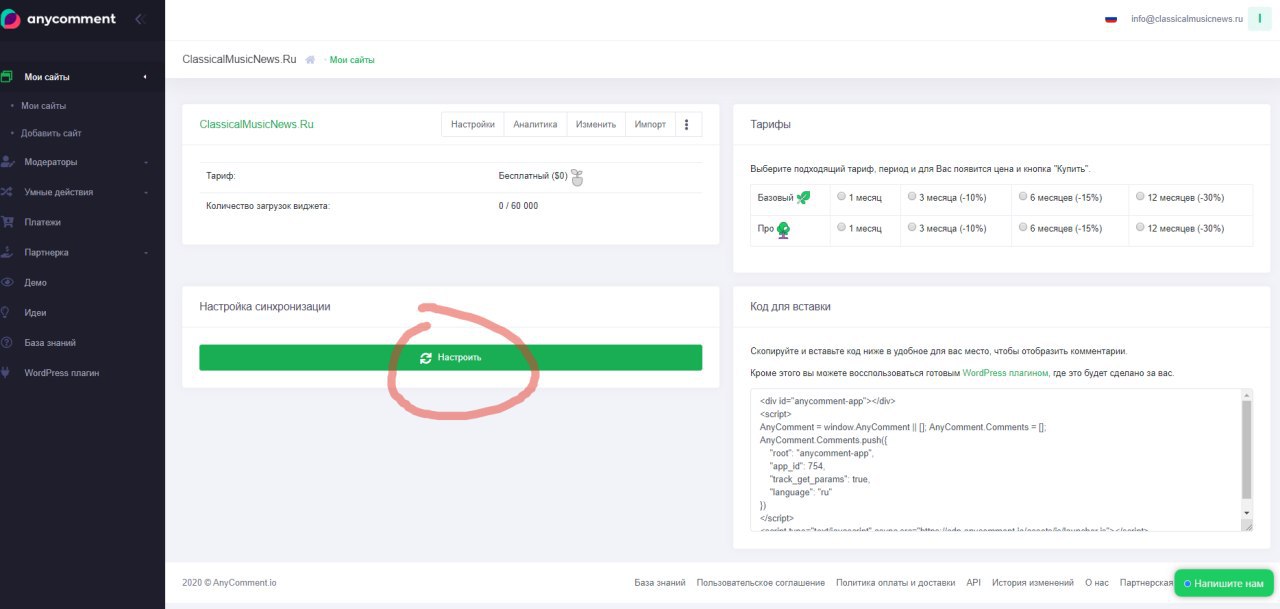Click the Импорт button
Screen dimensions: 1280x609
(650, 124)
